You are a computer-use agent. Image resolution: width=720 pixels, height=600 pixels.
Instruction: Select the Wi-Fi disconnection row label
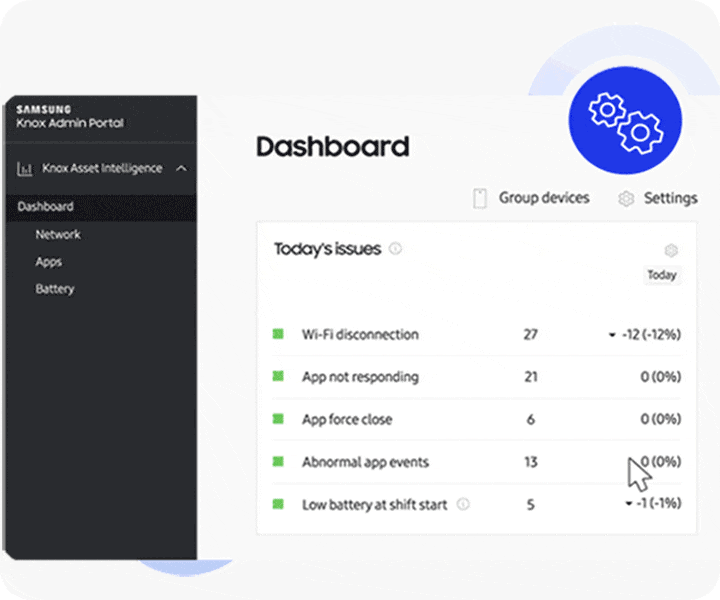tap(360, 334)
